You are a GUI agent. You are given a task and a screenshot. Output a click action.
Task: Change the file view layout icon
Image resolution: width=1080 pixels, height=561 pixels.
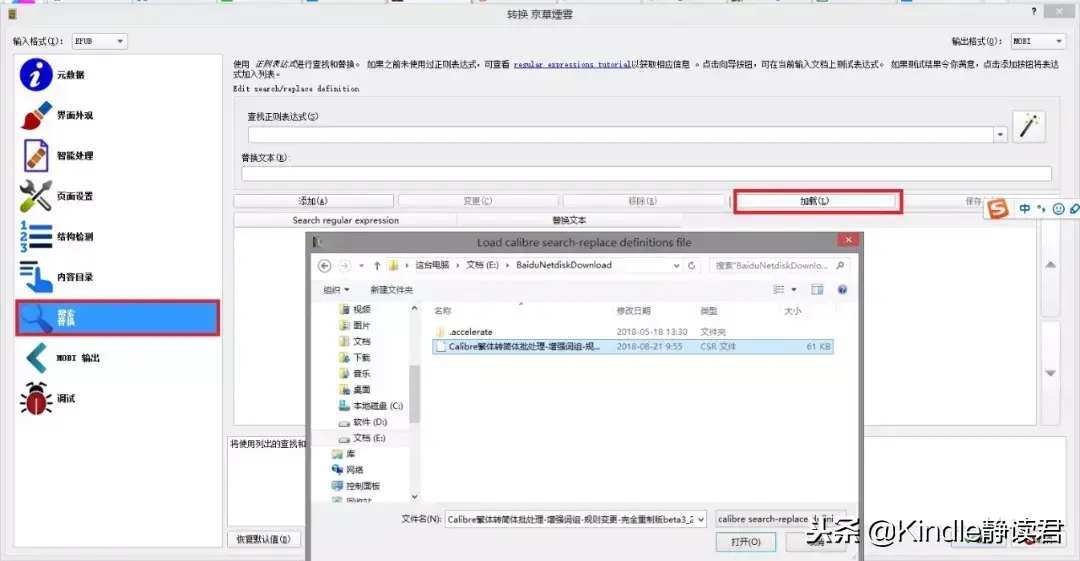pos(779,289)
